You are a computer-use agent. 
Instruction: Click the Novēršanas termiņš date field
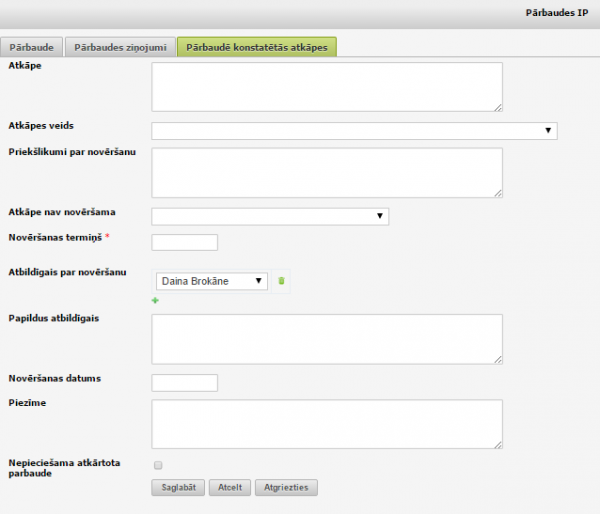pyautogui.click(x=184, y=242)
